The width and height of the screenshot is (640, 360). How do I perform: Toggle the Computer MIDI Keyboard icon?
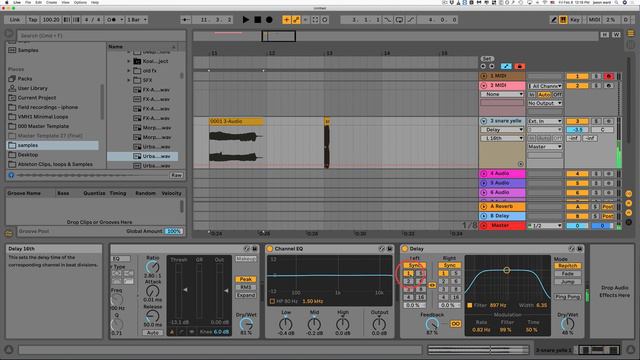pos(563,20)
